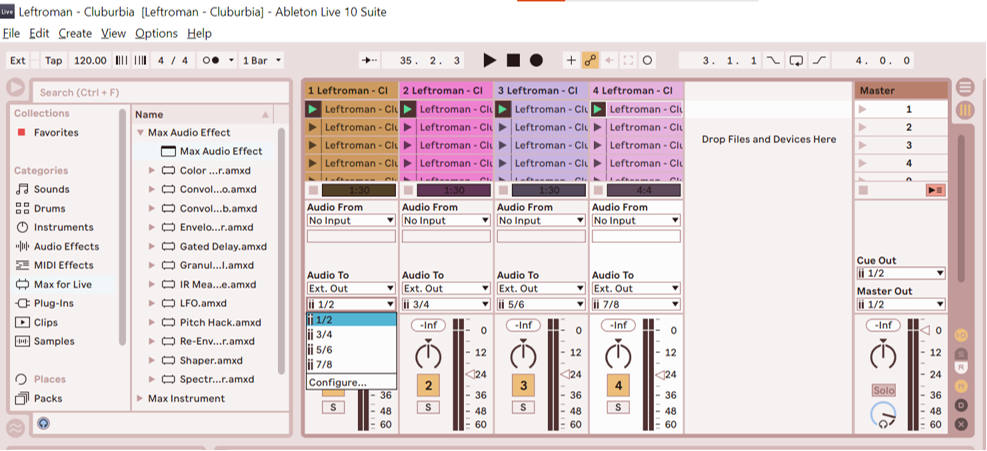The image size is (987, 451).
Task: Expand the Pitch Hack.amxd item
Action: [152, 323]
